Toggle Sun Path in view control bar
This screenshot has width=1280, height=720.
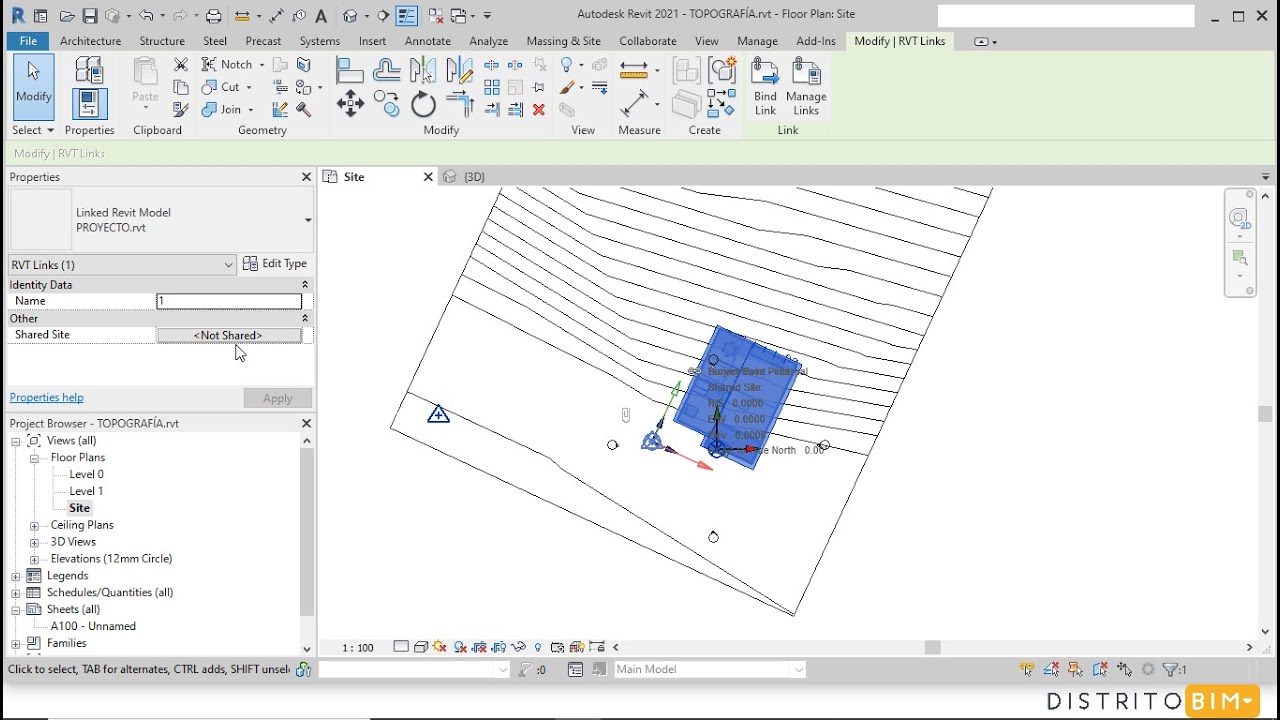pyautogui.click(x=440, y=647)
